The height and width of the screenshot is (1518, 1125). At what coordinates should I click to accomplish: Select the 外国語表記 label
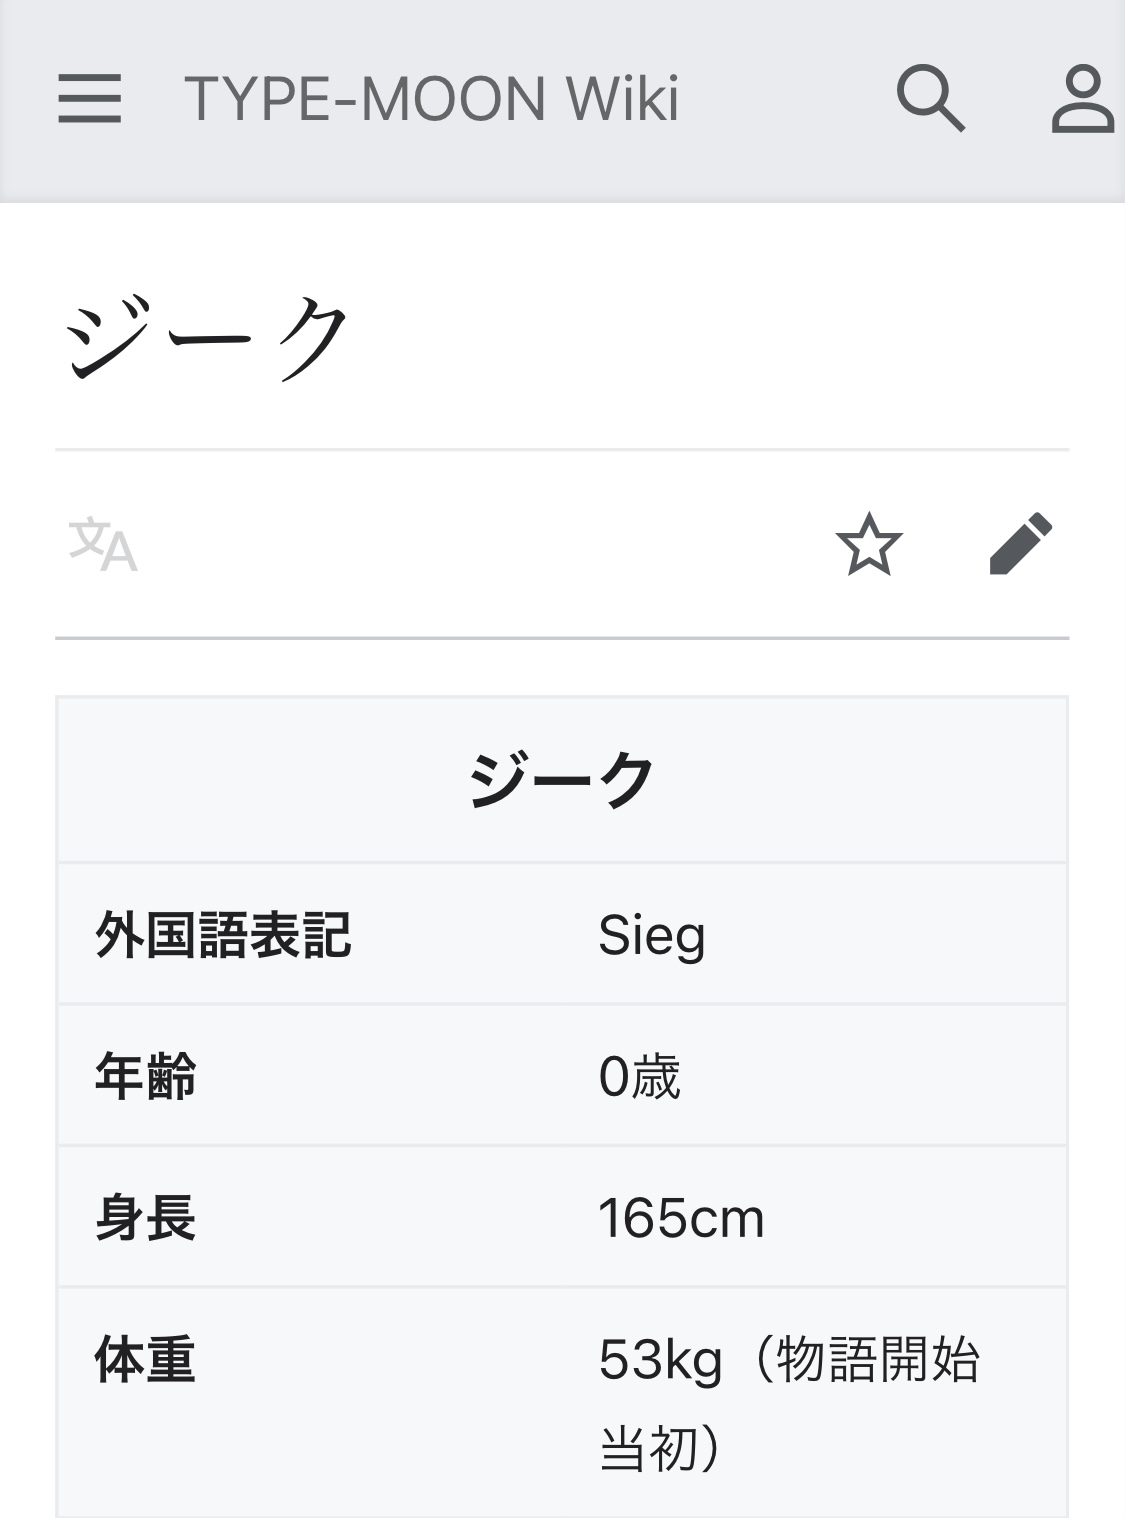point(223,936)
